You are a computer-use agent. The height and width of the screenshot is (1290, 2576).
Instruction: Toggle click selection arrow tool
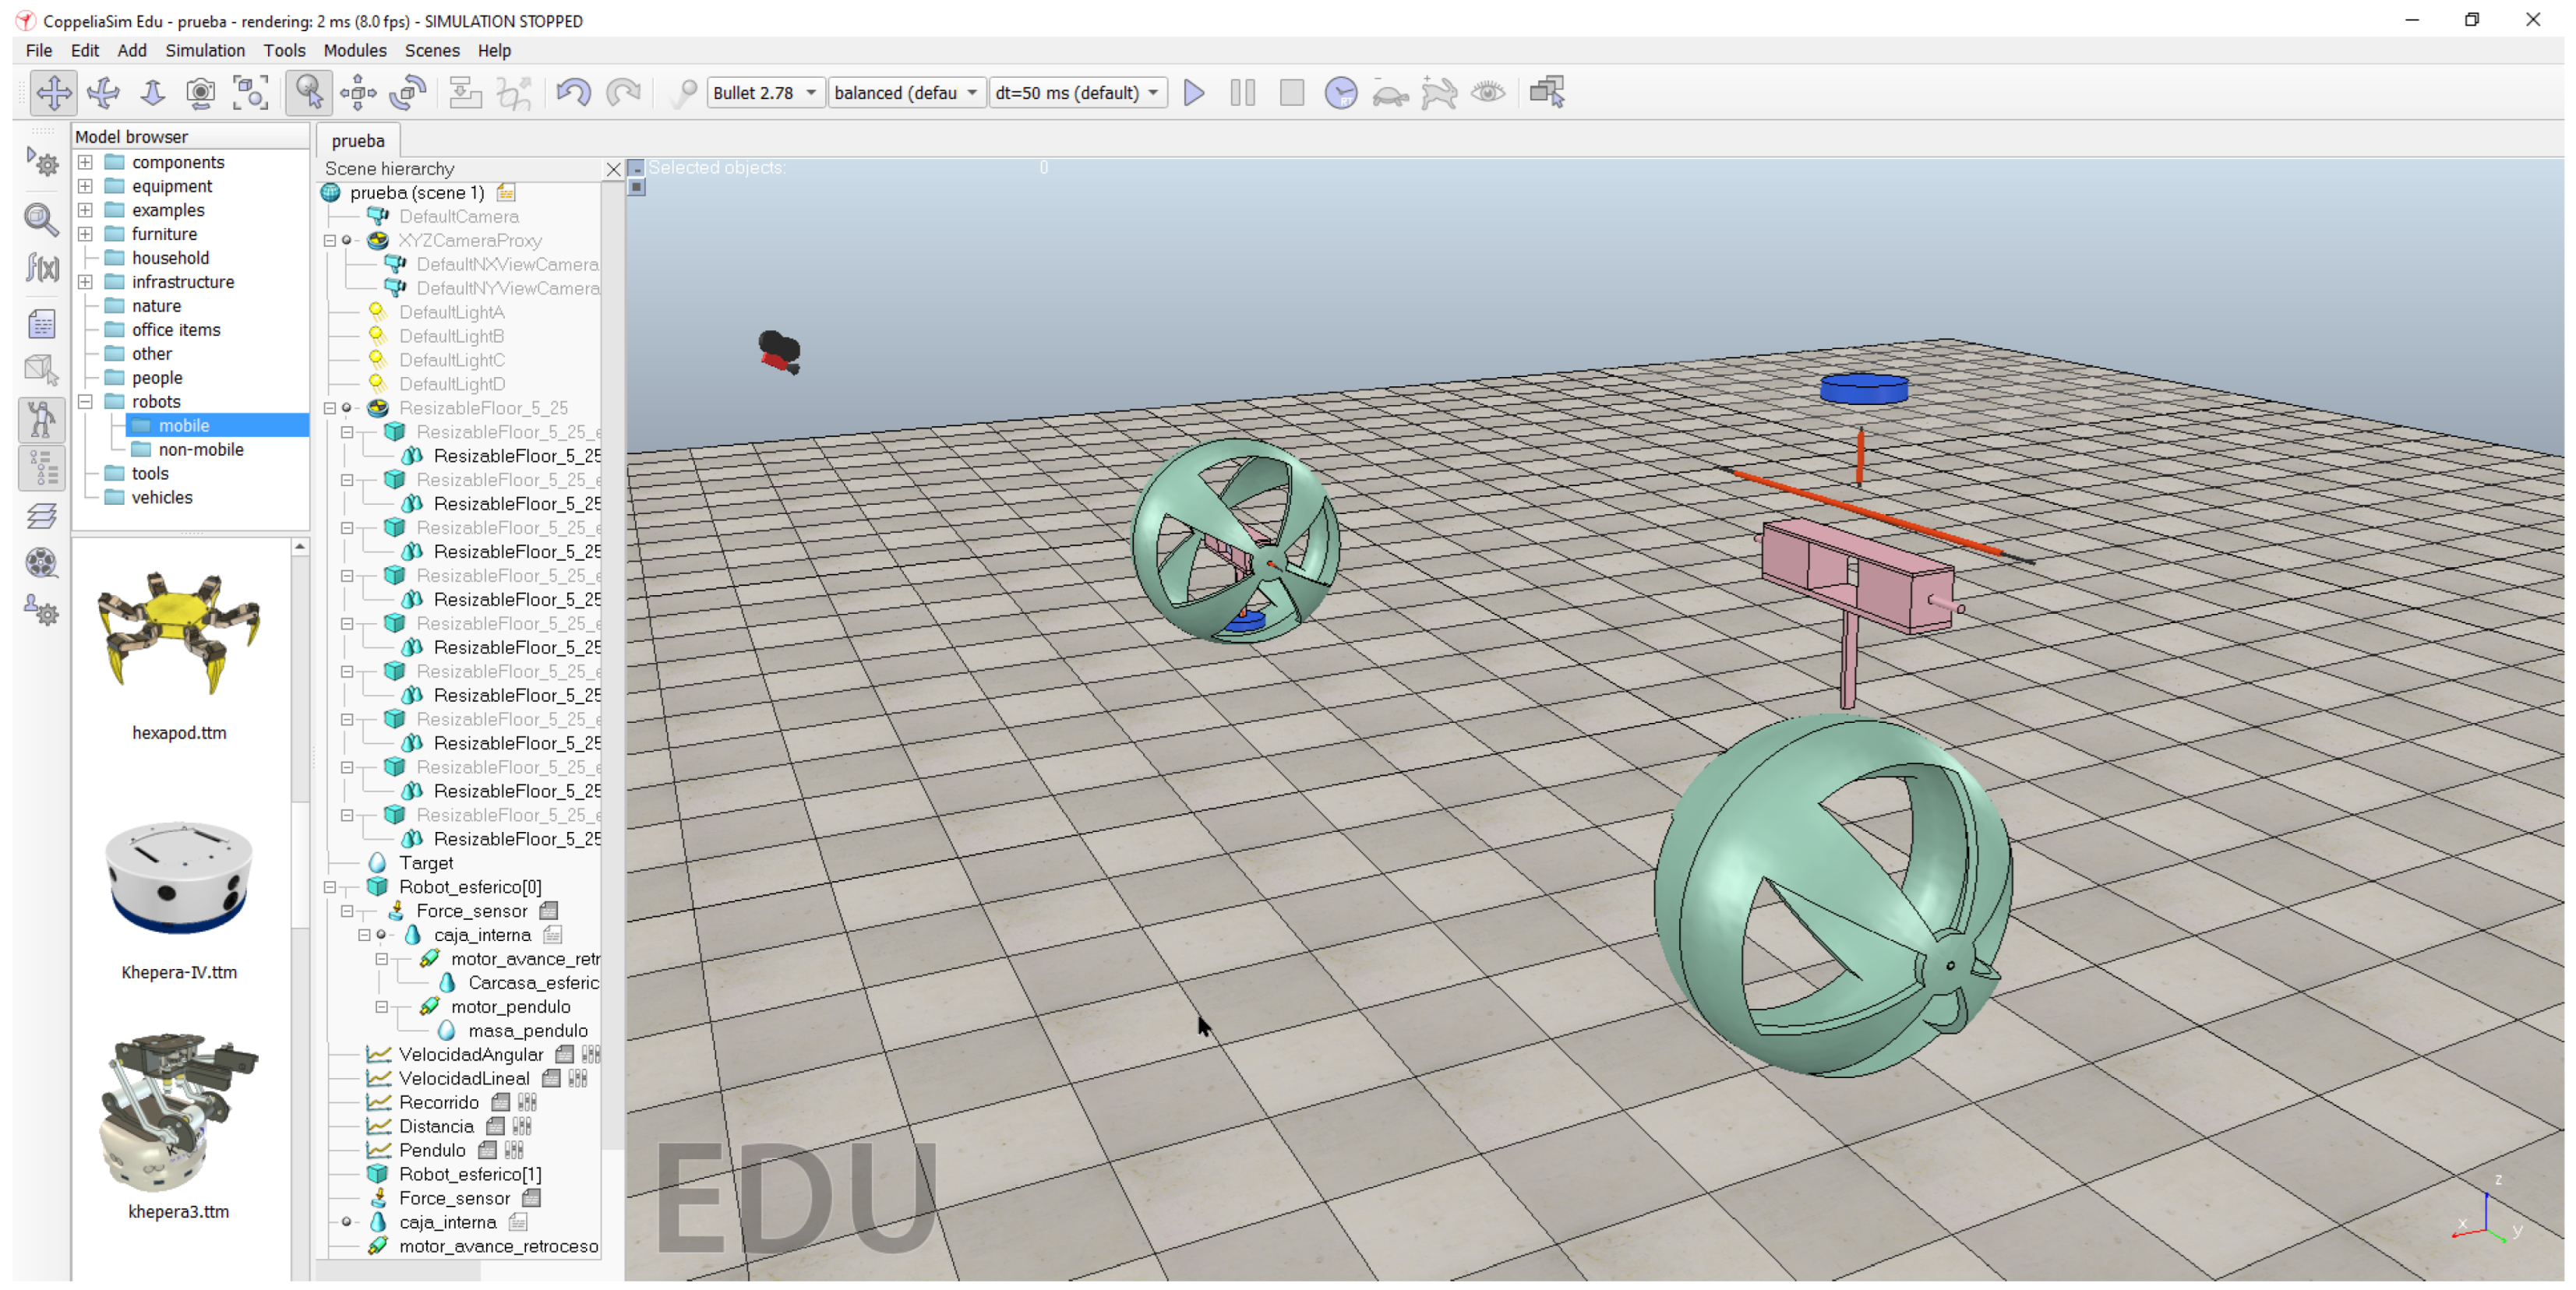308,93
